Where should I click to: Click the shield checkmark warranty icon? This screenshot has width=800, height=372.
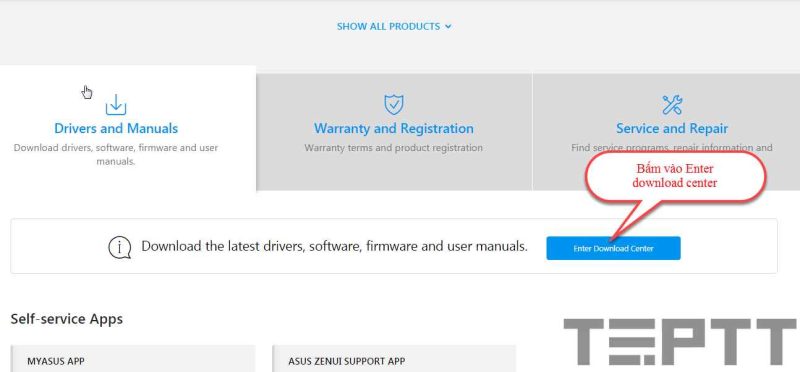393,104
